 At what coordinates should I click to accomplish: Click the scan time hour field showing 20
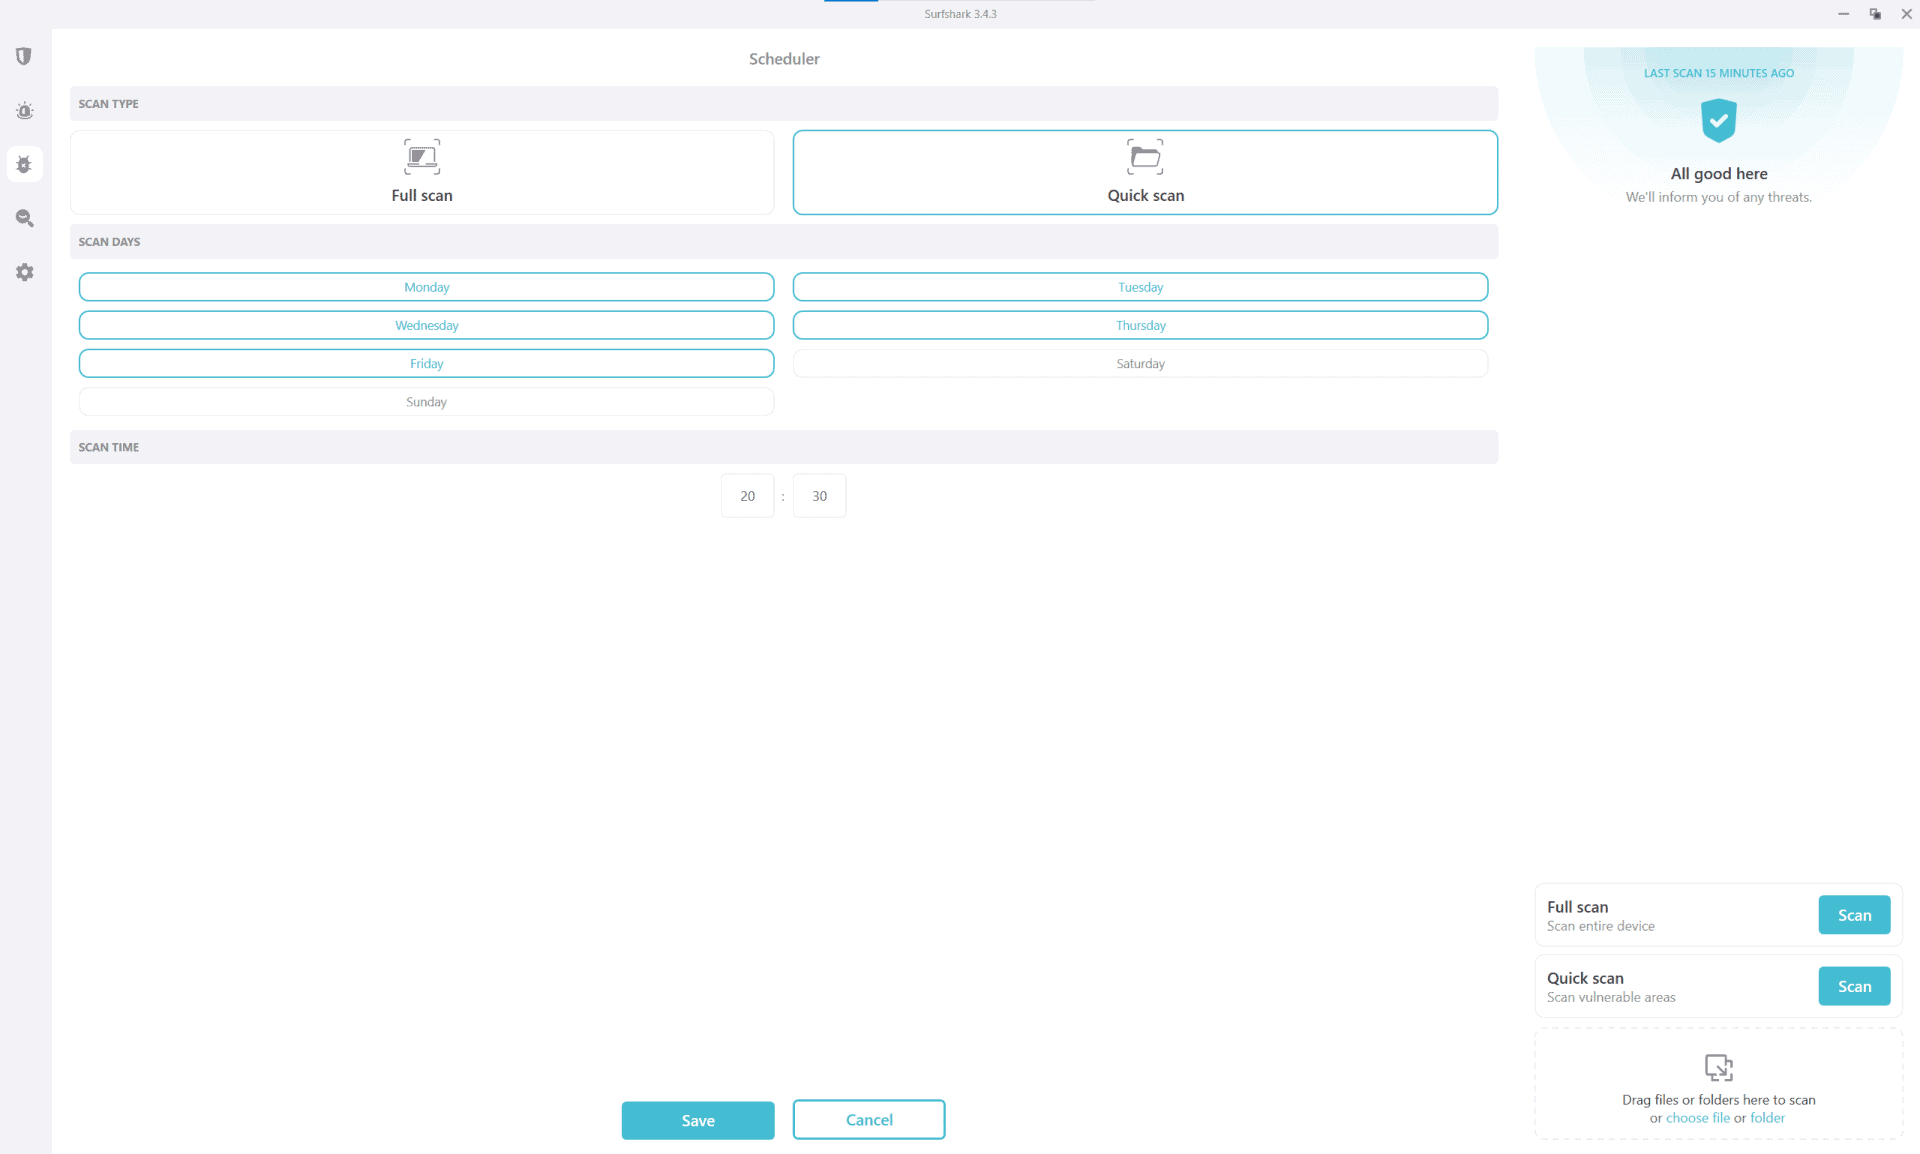[747, 495]
